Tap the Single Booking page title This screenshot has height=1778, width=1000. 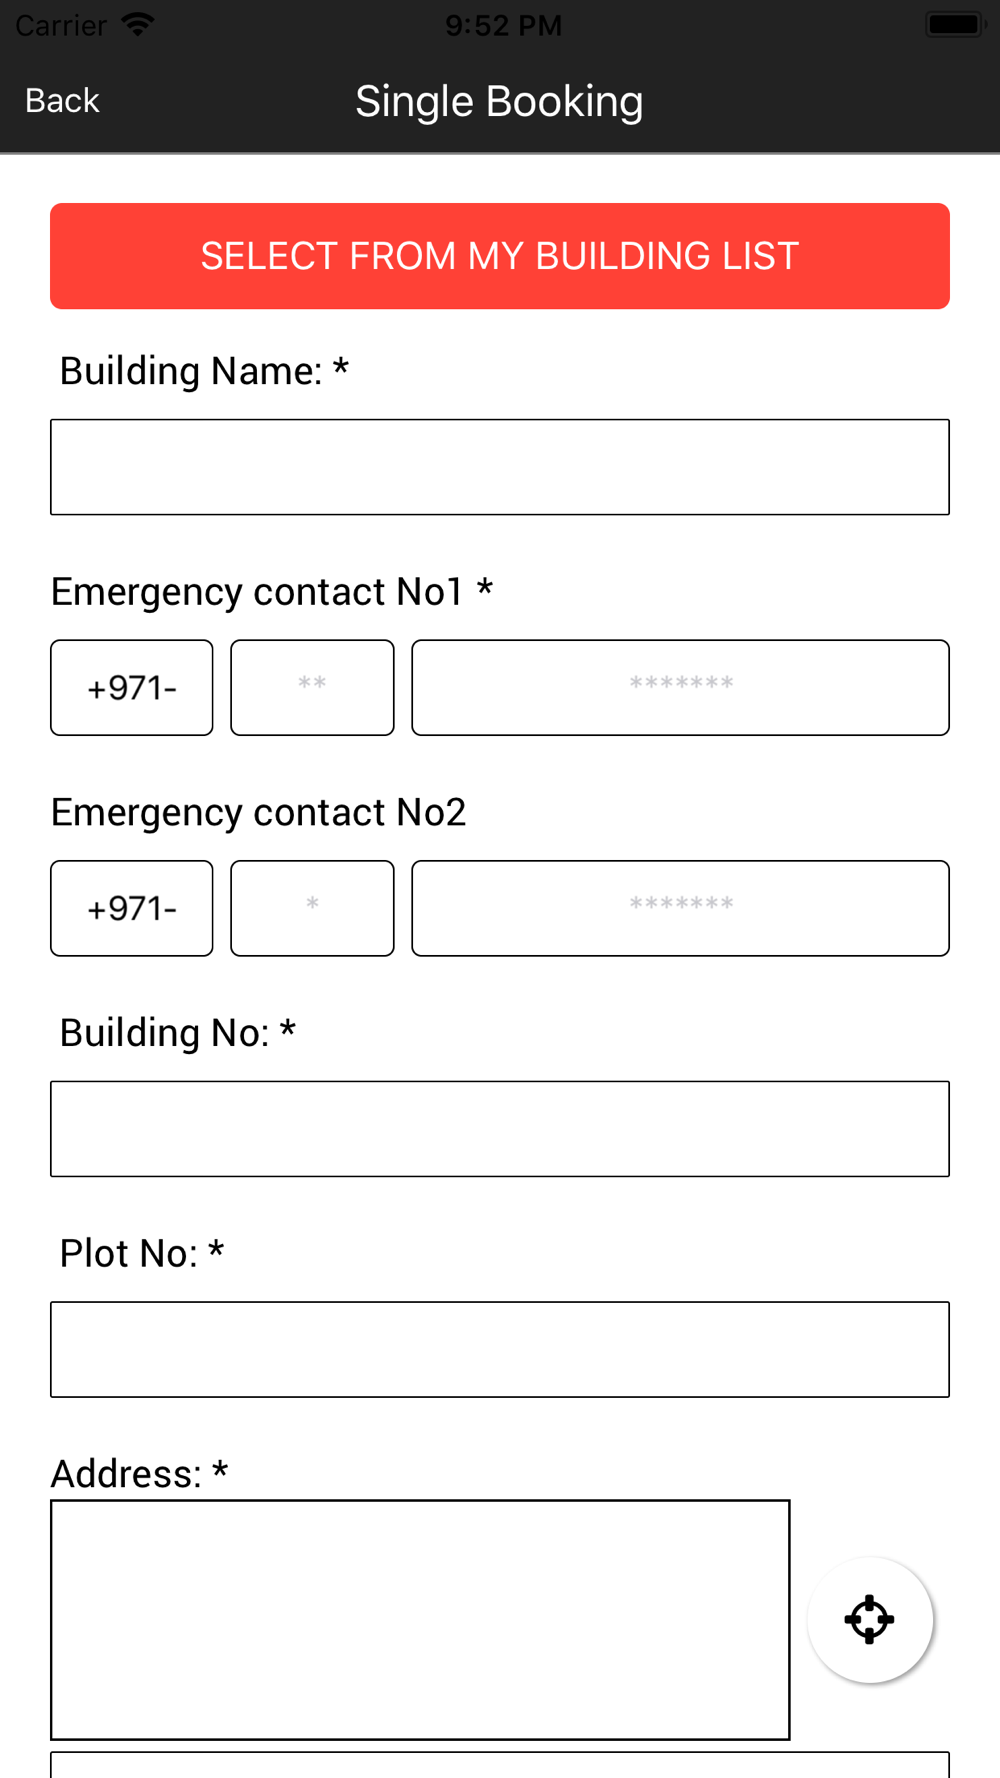pyautogui.click(x=499, y=101)
